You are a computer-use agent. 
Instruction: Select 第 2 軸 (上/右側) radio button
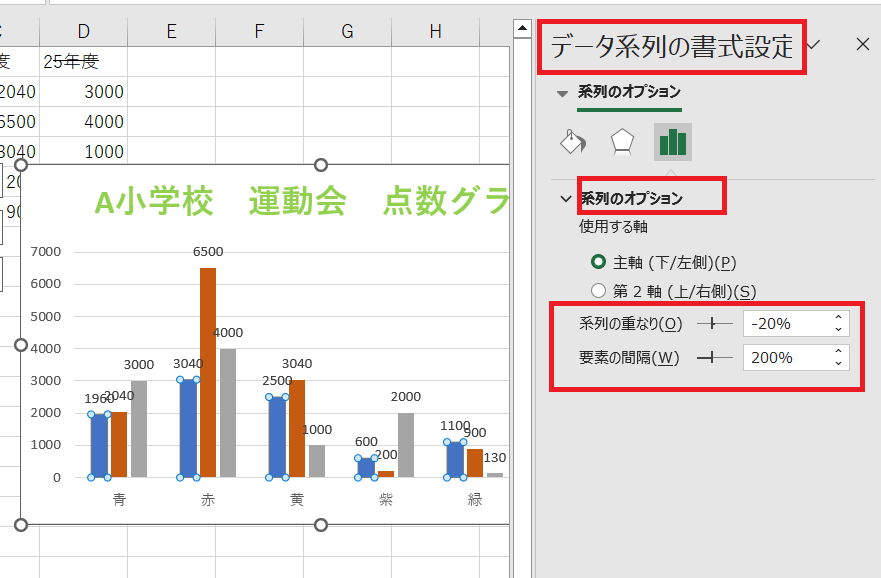point(598,290)
